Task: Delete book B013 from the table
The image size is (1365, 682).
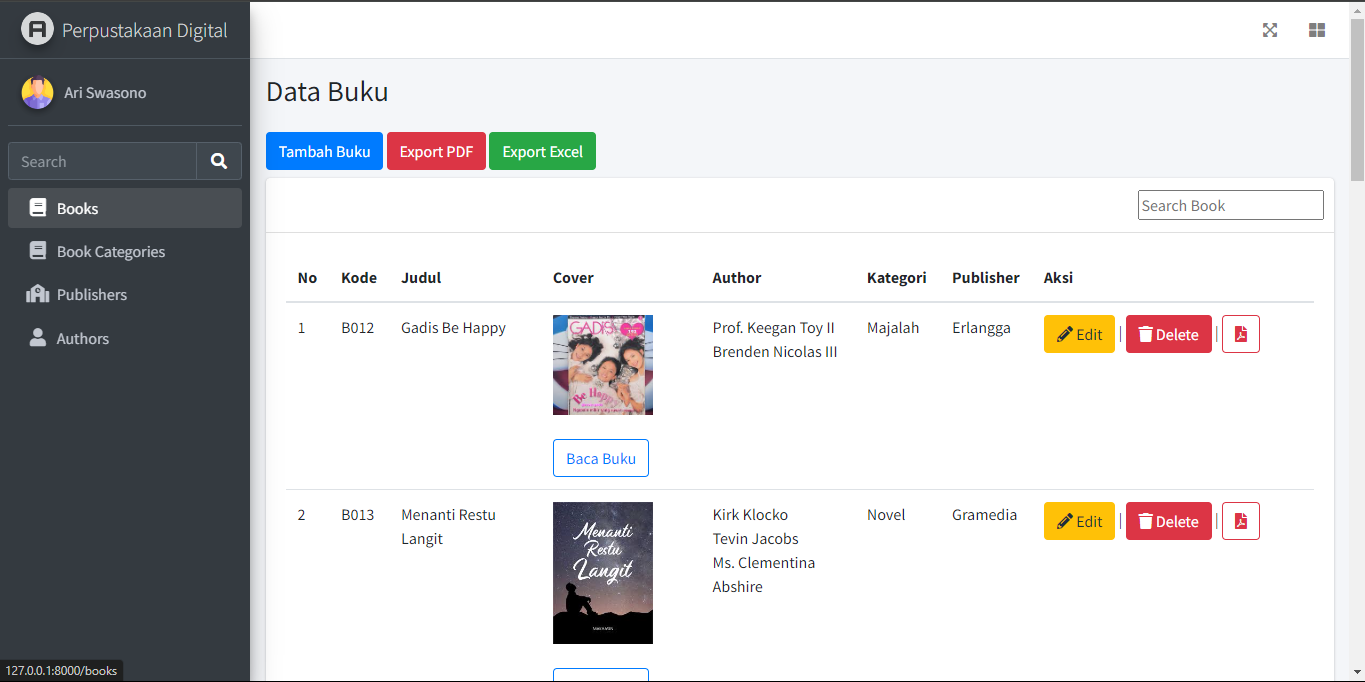Action: tap(1168, 521)
